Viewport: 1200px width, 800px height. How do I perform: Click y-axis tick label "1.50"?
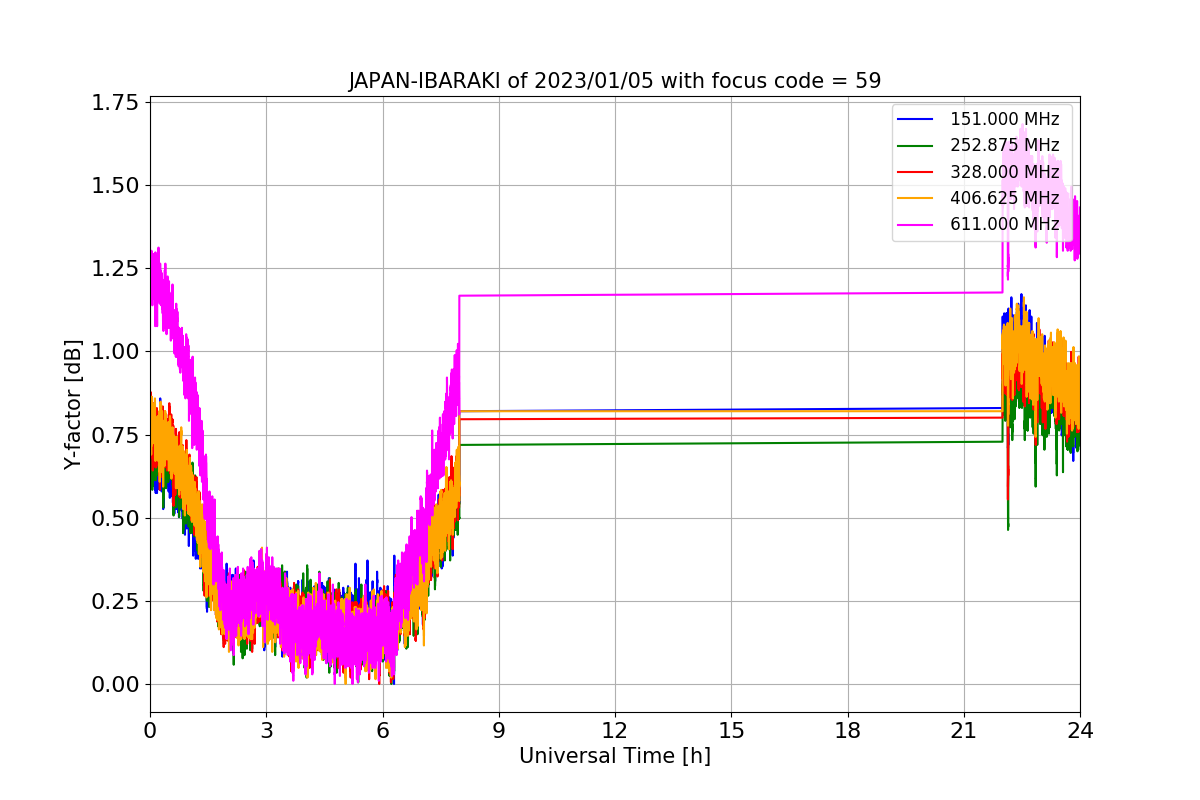coord(116,185)
